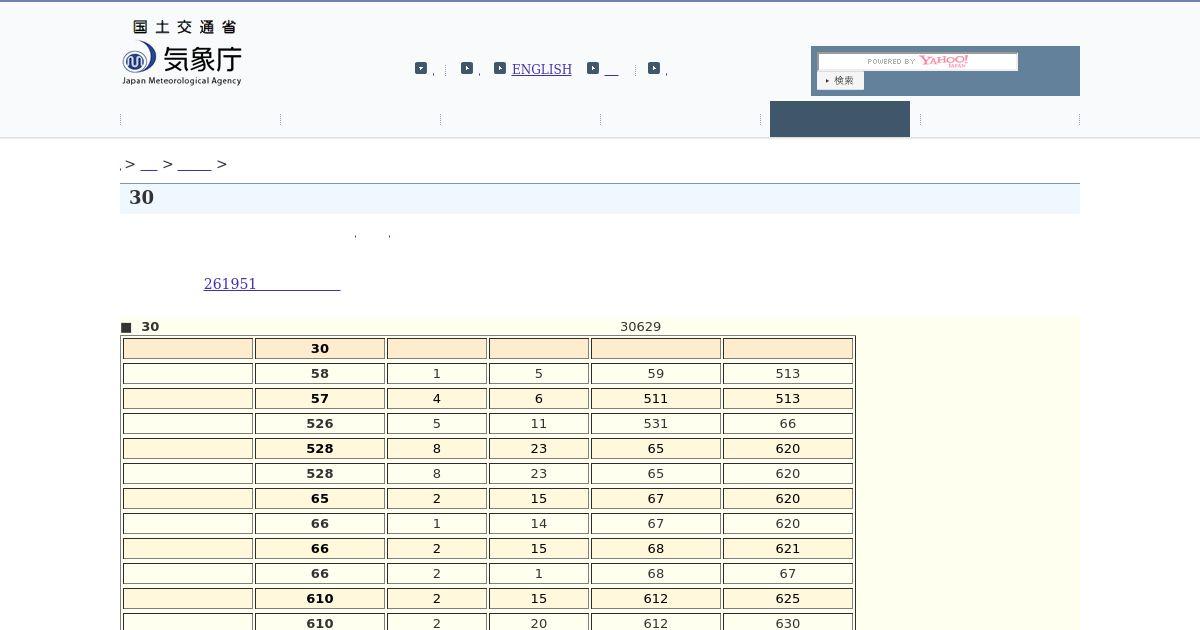Select the table cell '526'
The height and width of the screenshot is (630, 1200).
320,423
